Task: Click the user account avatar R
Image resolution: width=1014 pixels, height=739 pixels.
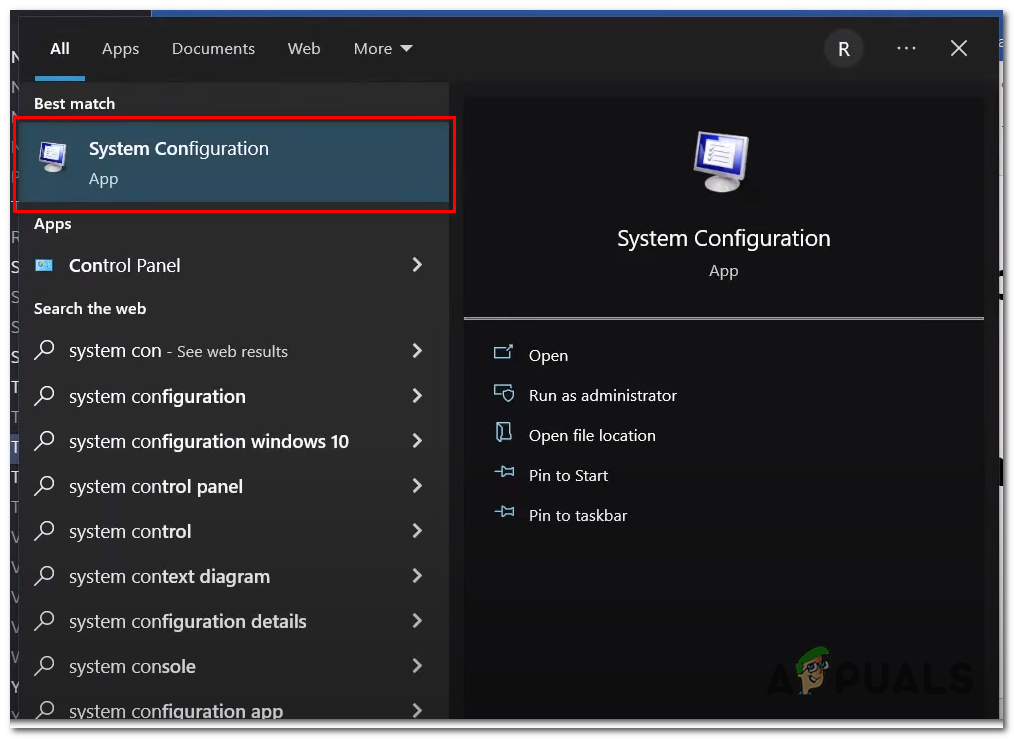Action: 843,49
